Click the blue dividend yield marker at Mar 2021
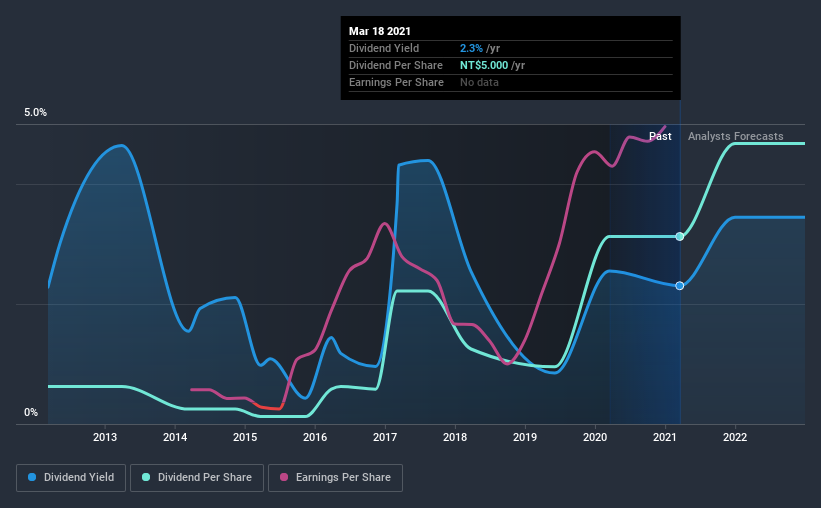Viewport: 821px width, 508px height. pos(680,285)
